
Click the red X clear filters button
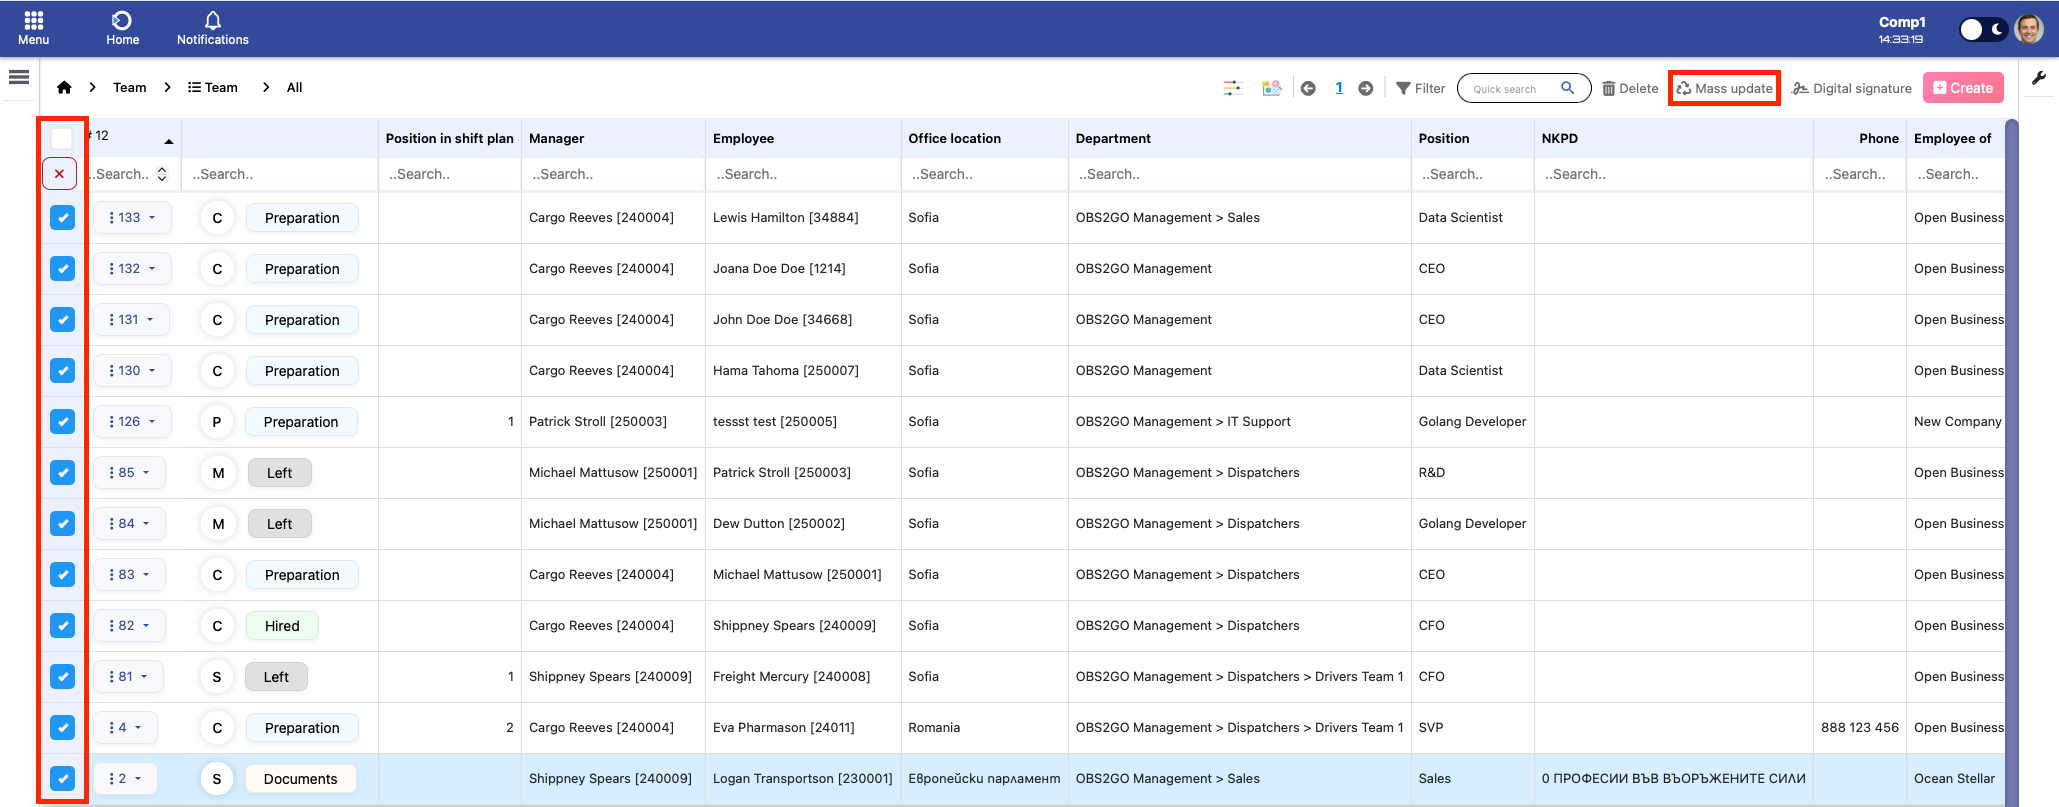(x=60, y=174)
